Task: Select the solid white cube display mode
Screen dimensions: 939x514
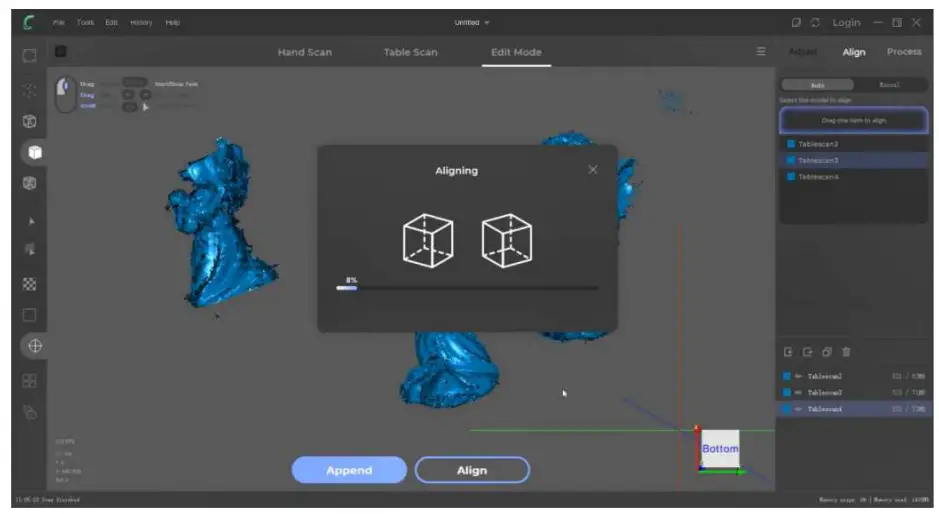Action: tap(35, 152)
